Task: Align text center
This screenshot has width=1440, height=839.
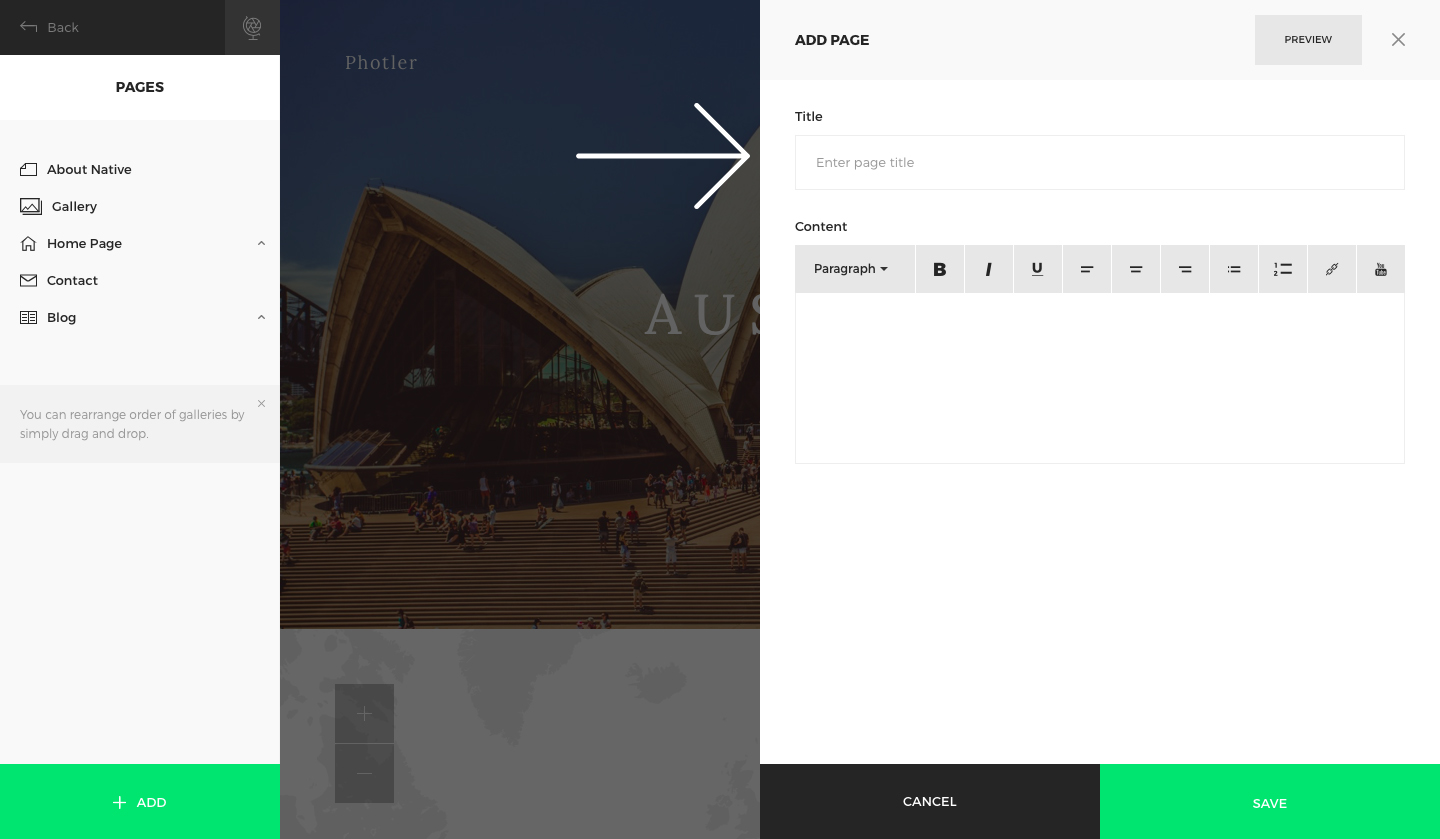Action: pos(1136,269)
